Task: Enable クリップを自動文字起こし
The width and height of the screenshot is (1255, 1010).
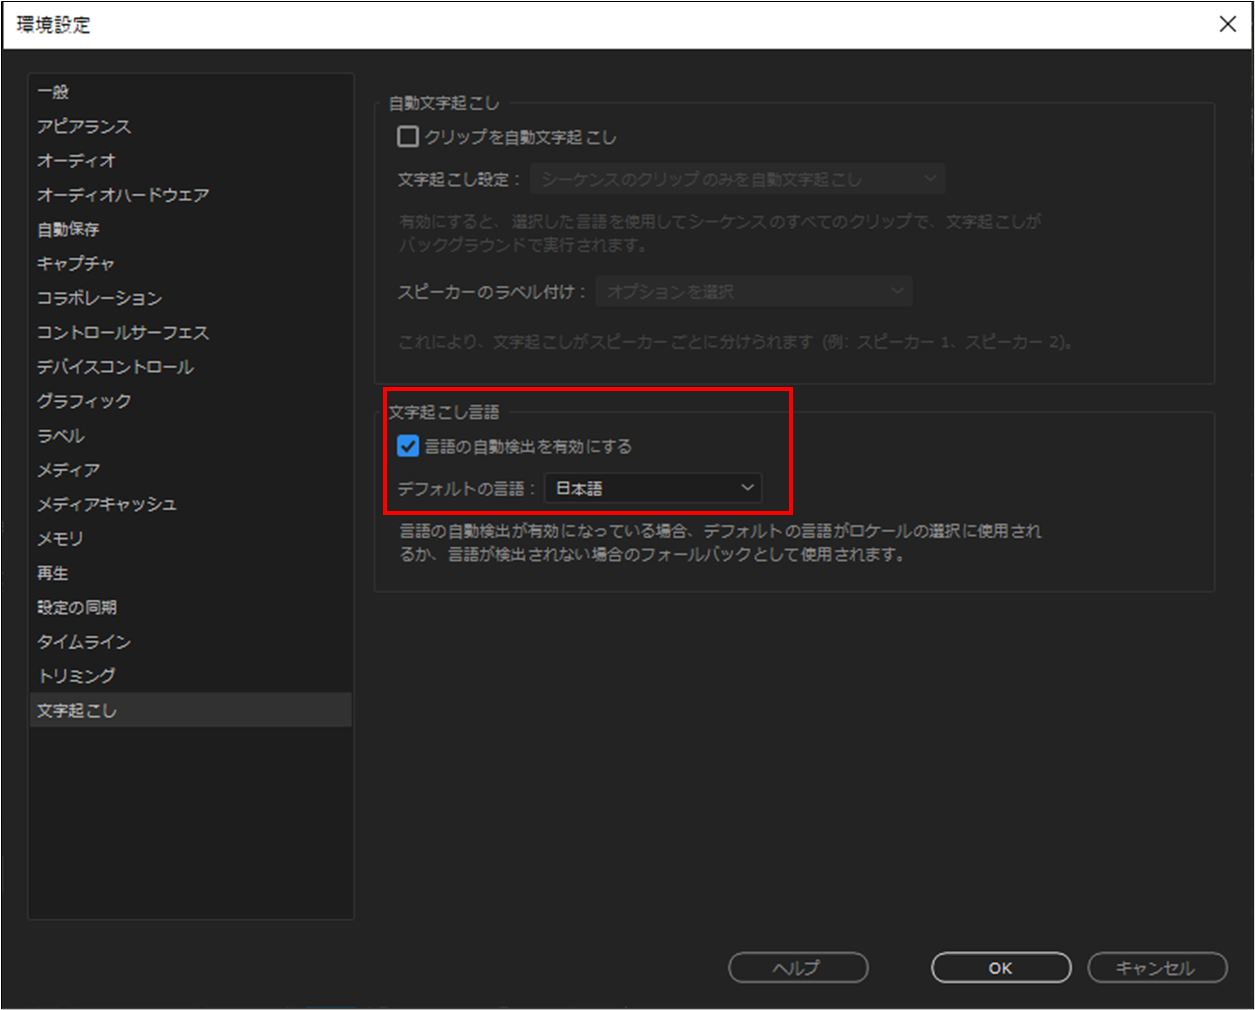Action: tap(408, 137)
